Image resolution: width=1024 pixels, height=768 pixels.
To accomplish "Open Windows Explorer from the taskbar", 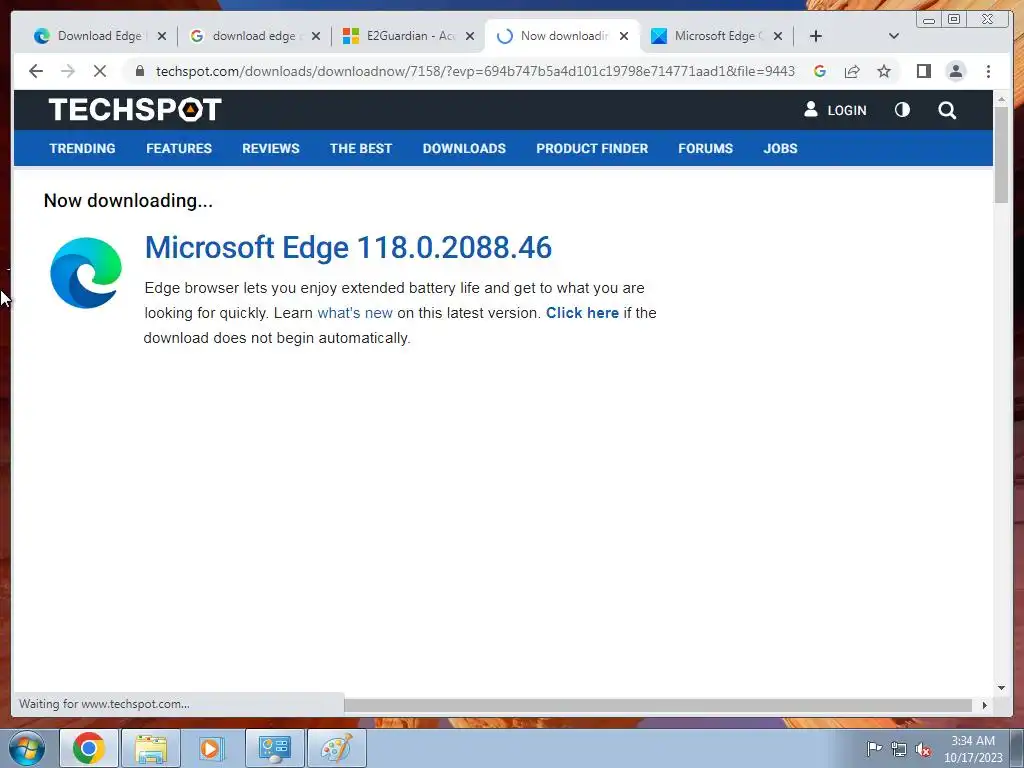I will 151,748.
